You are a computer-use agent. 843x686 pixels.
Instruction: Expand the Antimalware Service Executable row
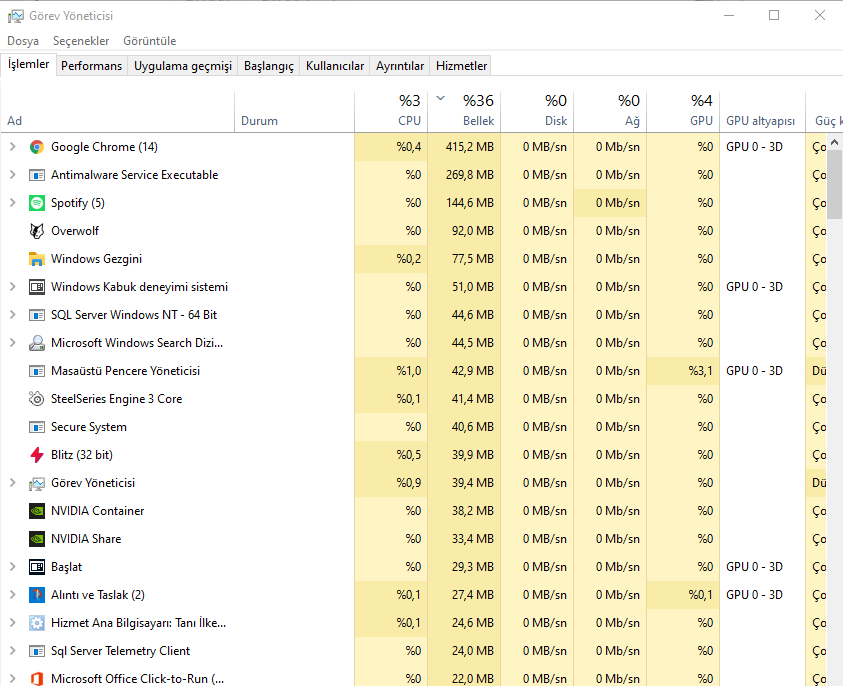[x=12, y=175]
